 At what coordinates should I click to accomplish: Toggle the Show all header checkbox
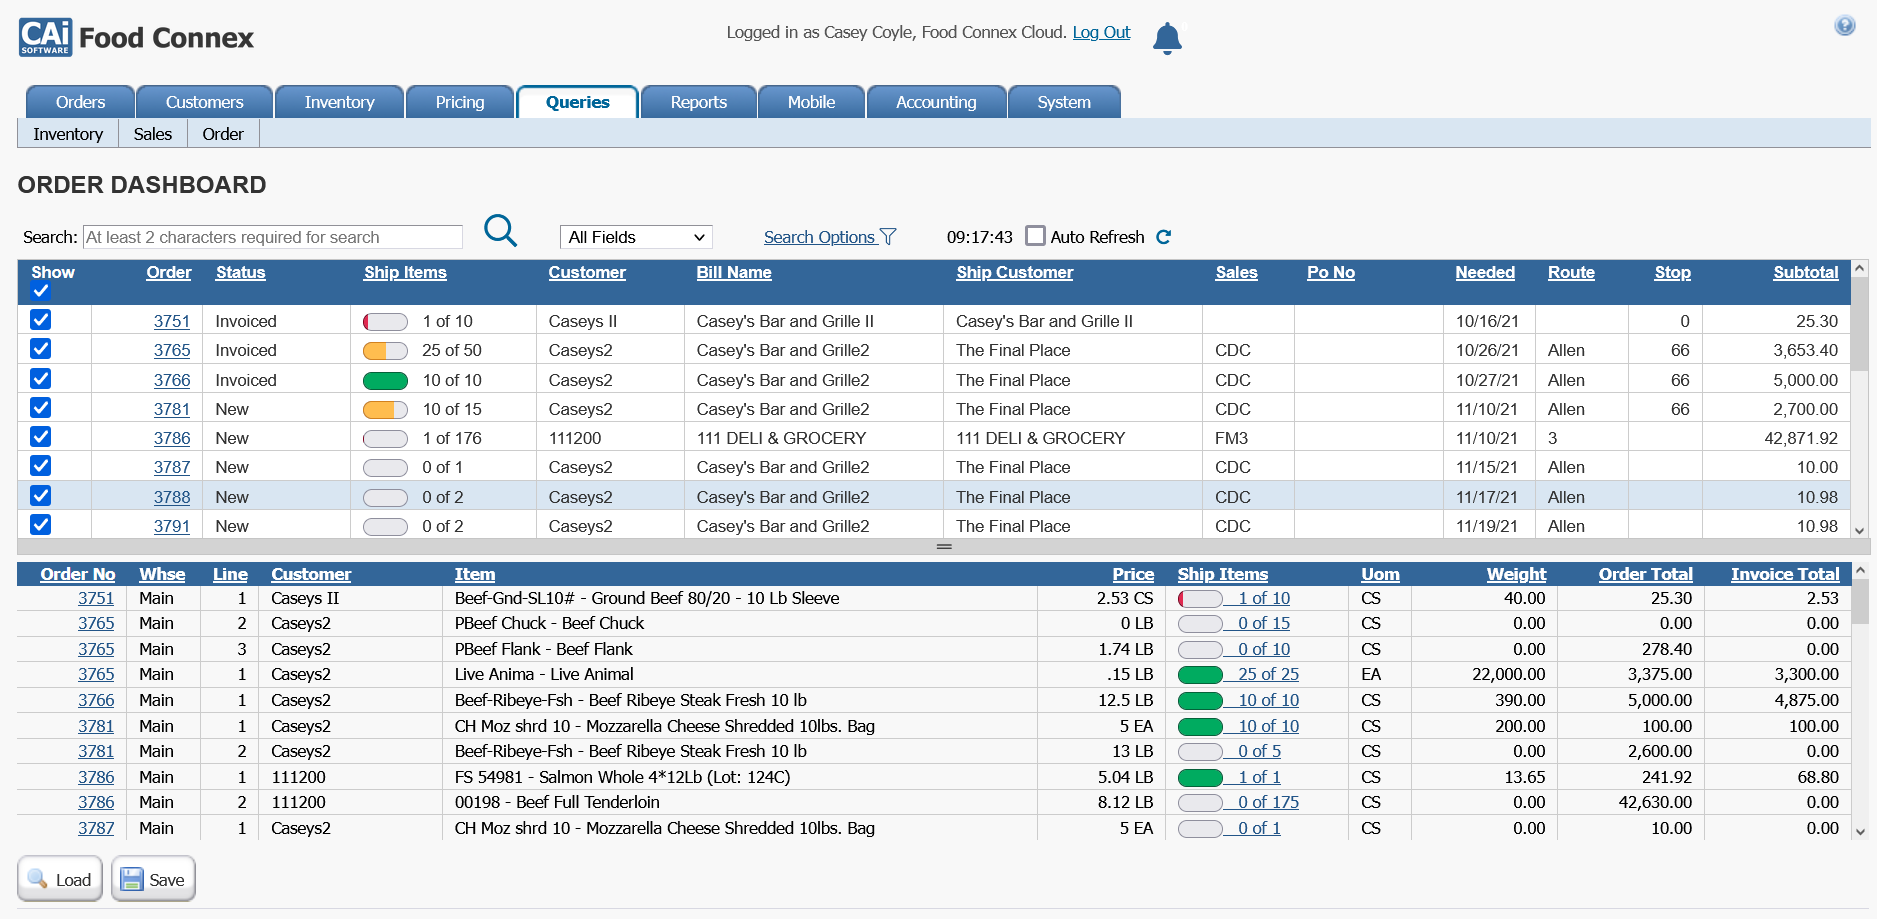click(40, 291)
